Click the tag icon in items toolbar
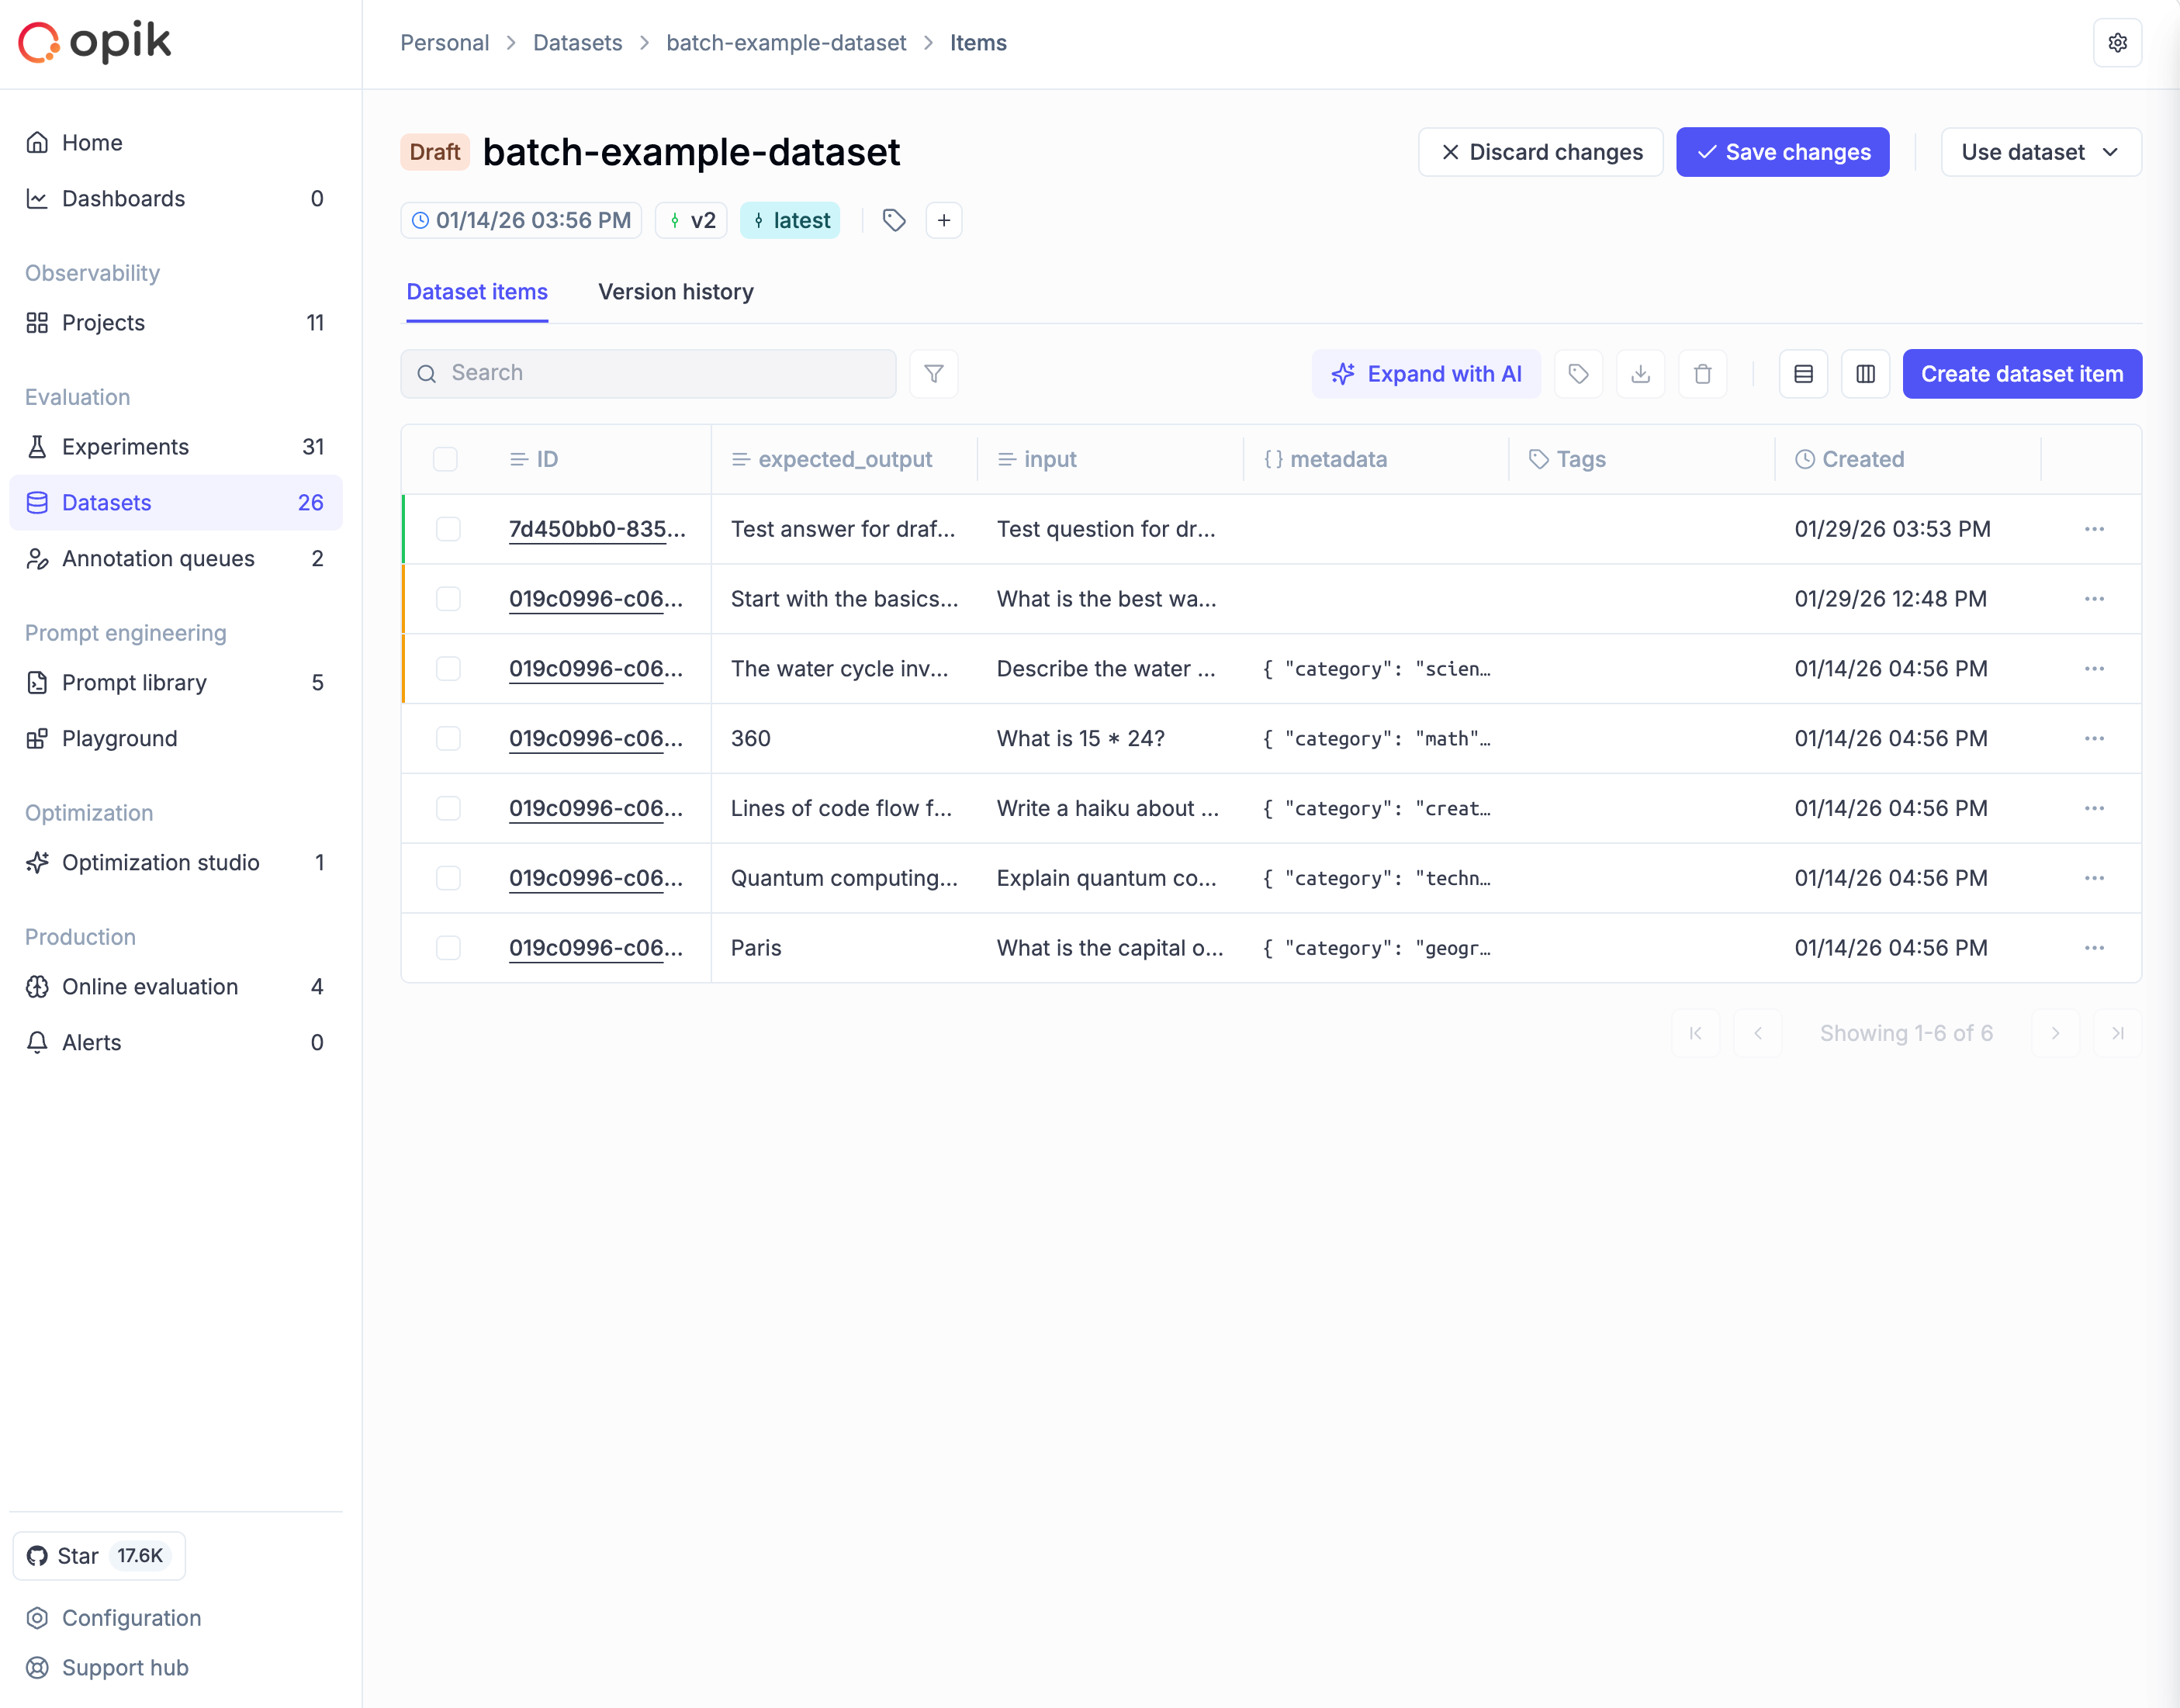This screenshot has width=2180, height=1708. click(x=1578, y=374)
